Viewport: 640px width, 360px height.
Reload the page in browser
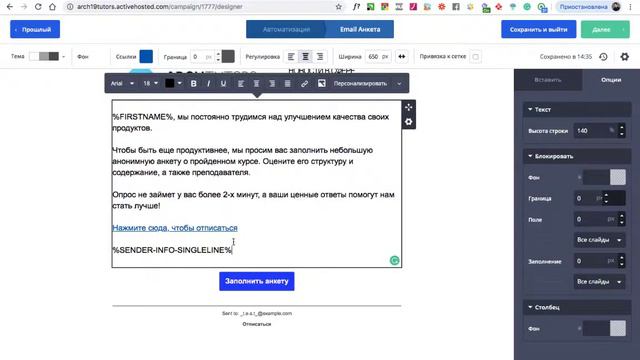[x=38, y=7]
